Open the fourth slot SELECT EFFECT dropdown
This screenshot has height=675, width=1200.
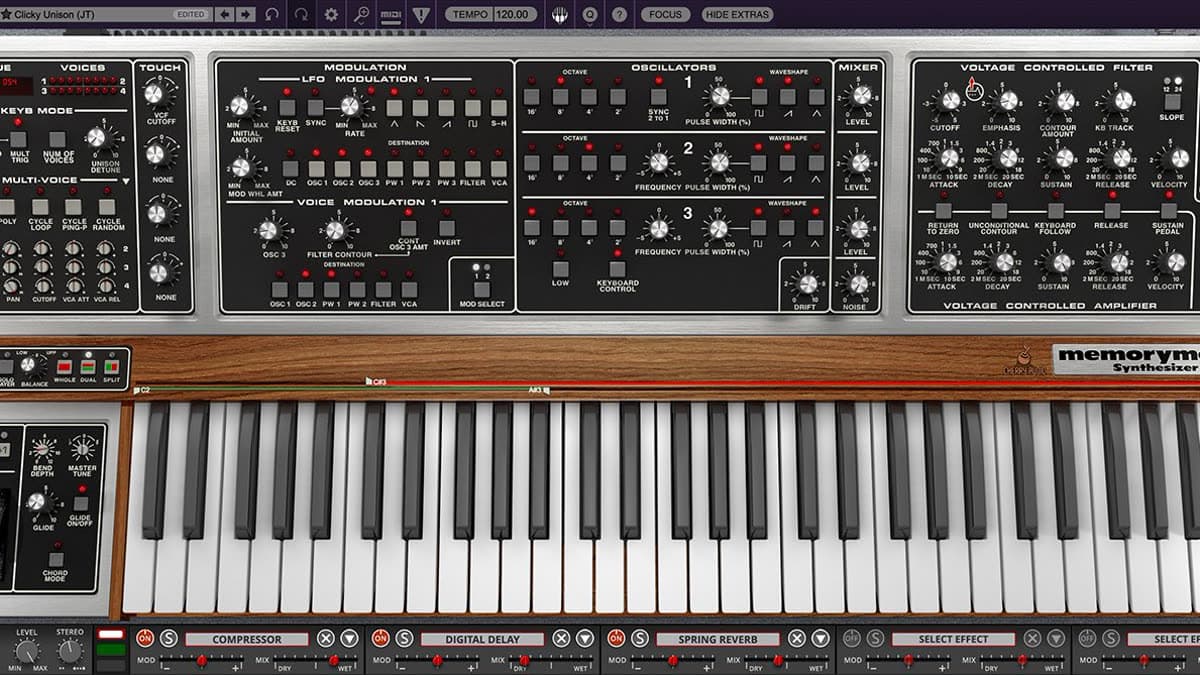click(x=953, y=639)
